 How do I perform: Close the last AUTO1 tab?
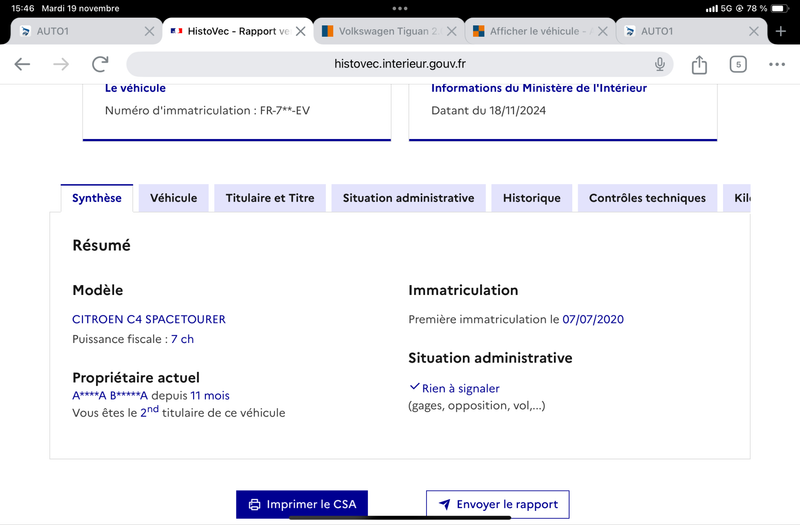(x=754, y=32)
